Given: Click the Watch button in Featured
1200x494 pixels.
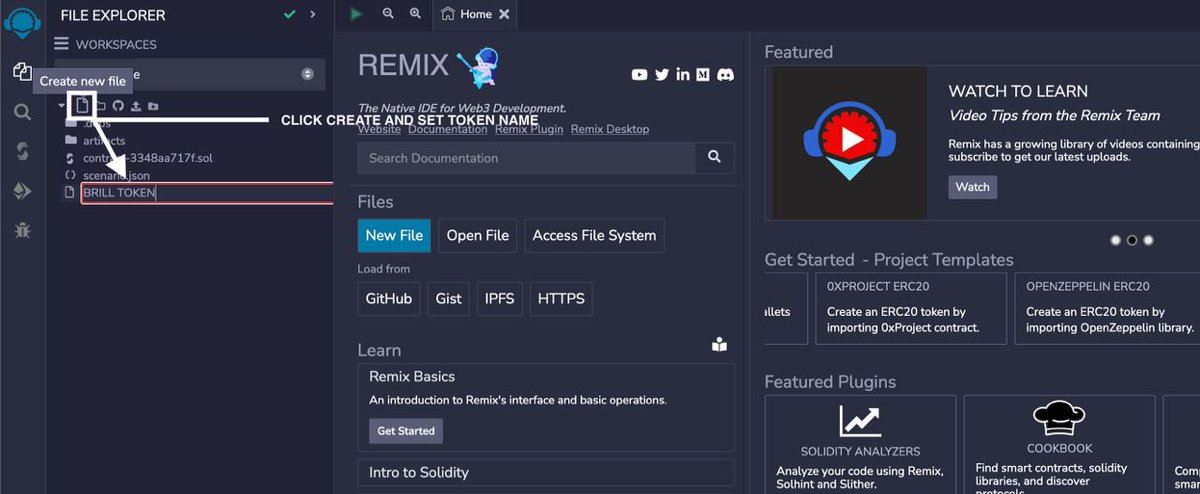Looking at the screenshot, I should (x=972, y=187).
